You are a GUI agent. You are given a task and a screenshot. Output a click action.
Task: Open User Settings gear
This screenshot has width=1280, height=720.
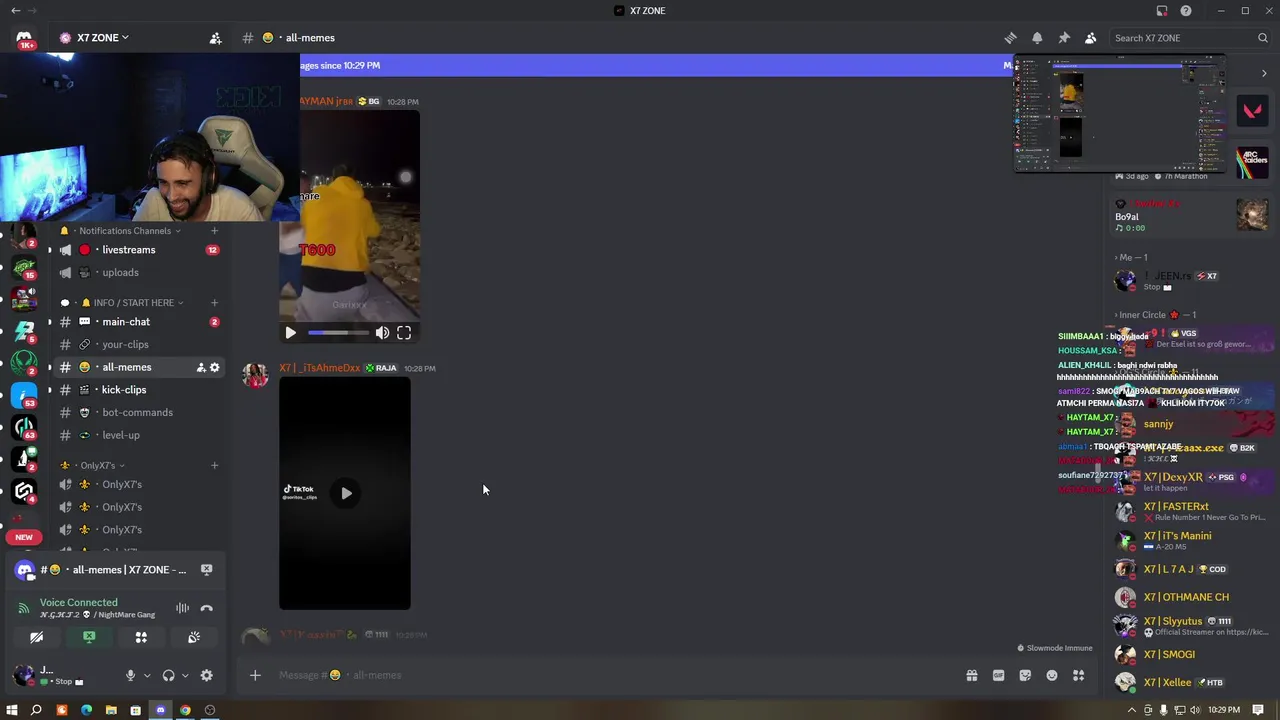206,676
